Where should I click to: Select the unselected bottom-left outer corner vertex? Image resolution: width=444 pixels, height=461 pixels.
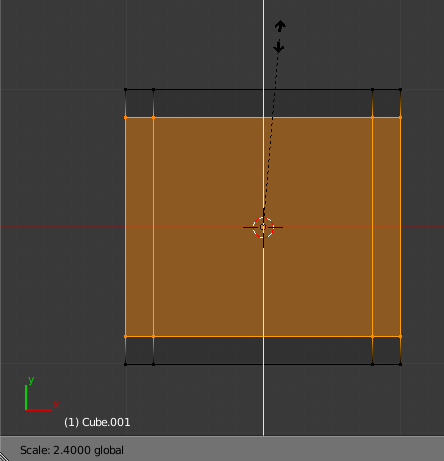click(126, 364)
